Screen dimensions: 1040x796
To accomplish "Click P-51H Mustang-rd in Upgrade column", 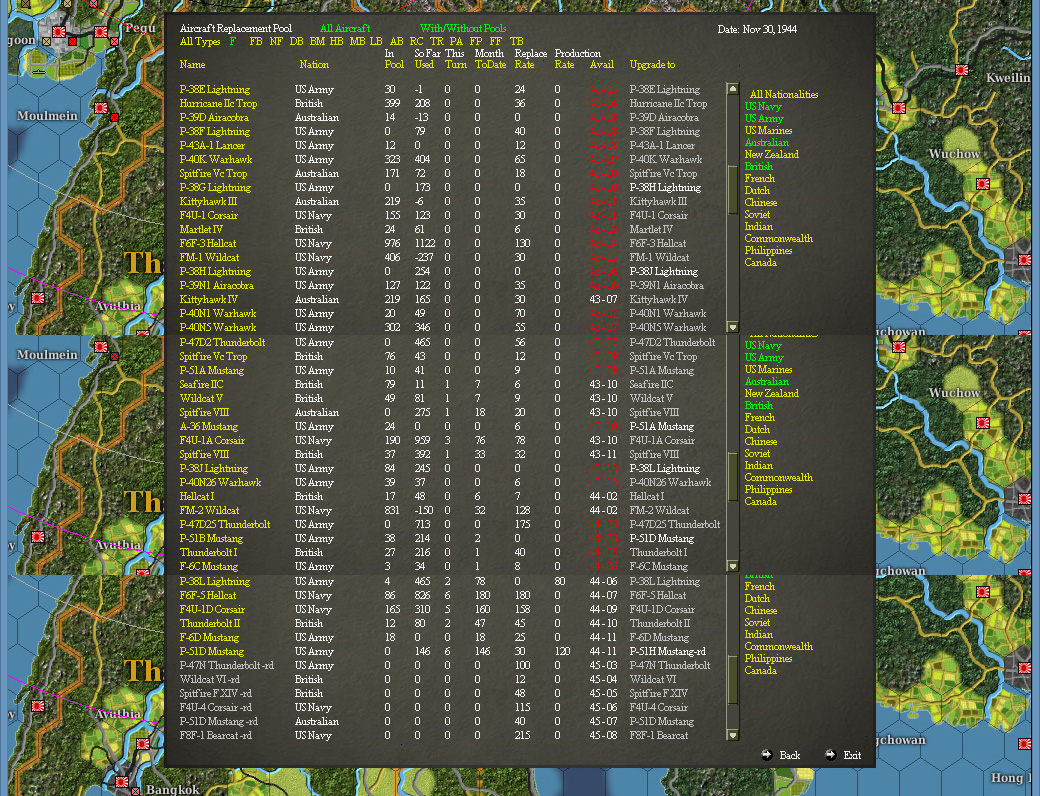I will [x=667, y=651].
